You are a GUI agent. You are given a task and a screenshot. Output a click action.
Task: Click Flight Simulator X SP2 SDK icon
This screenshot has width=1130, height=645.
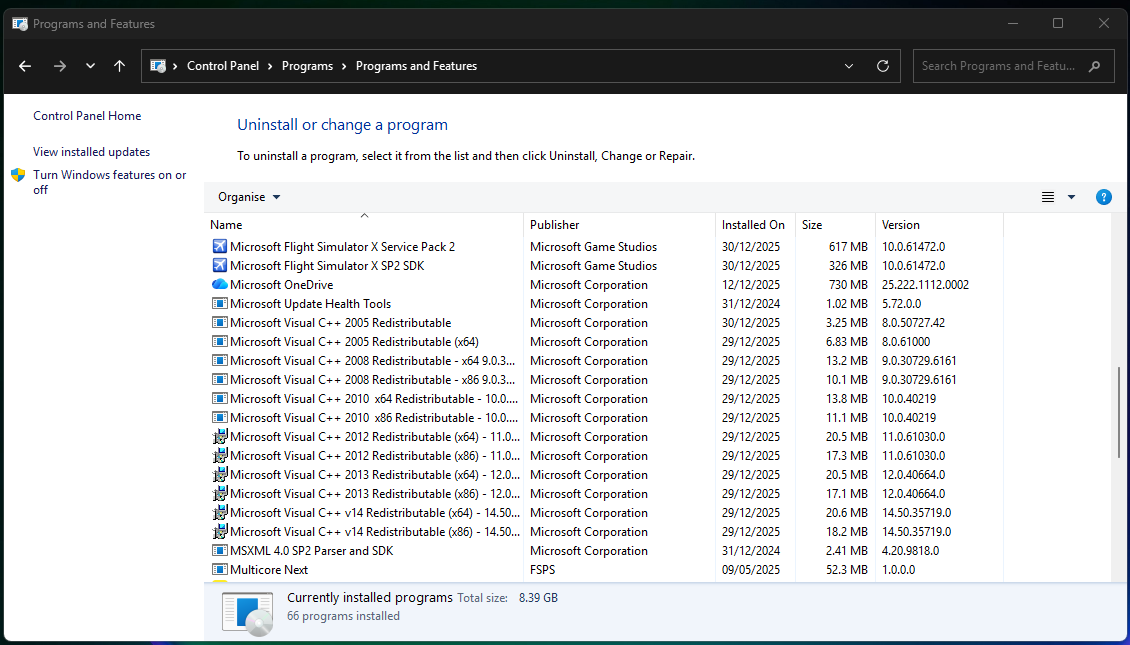[x=220, y=266]
